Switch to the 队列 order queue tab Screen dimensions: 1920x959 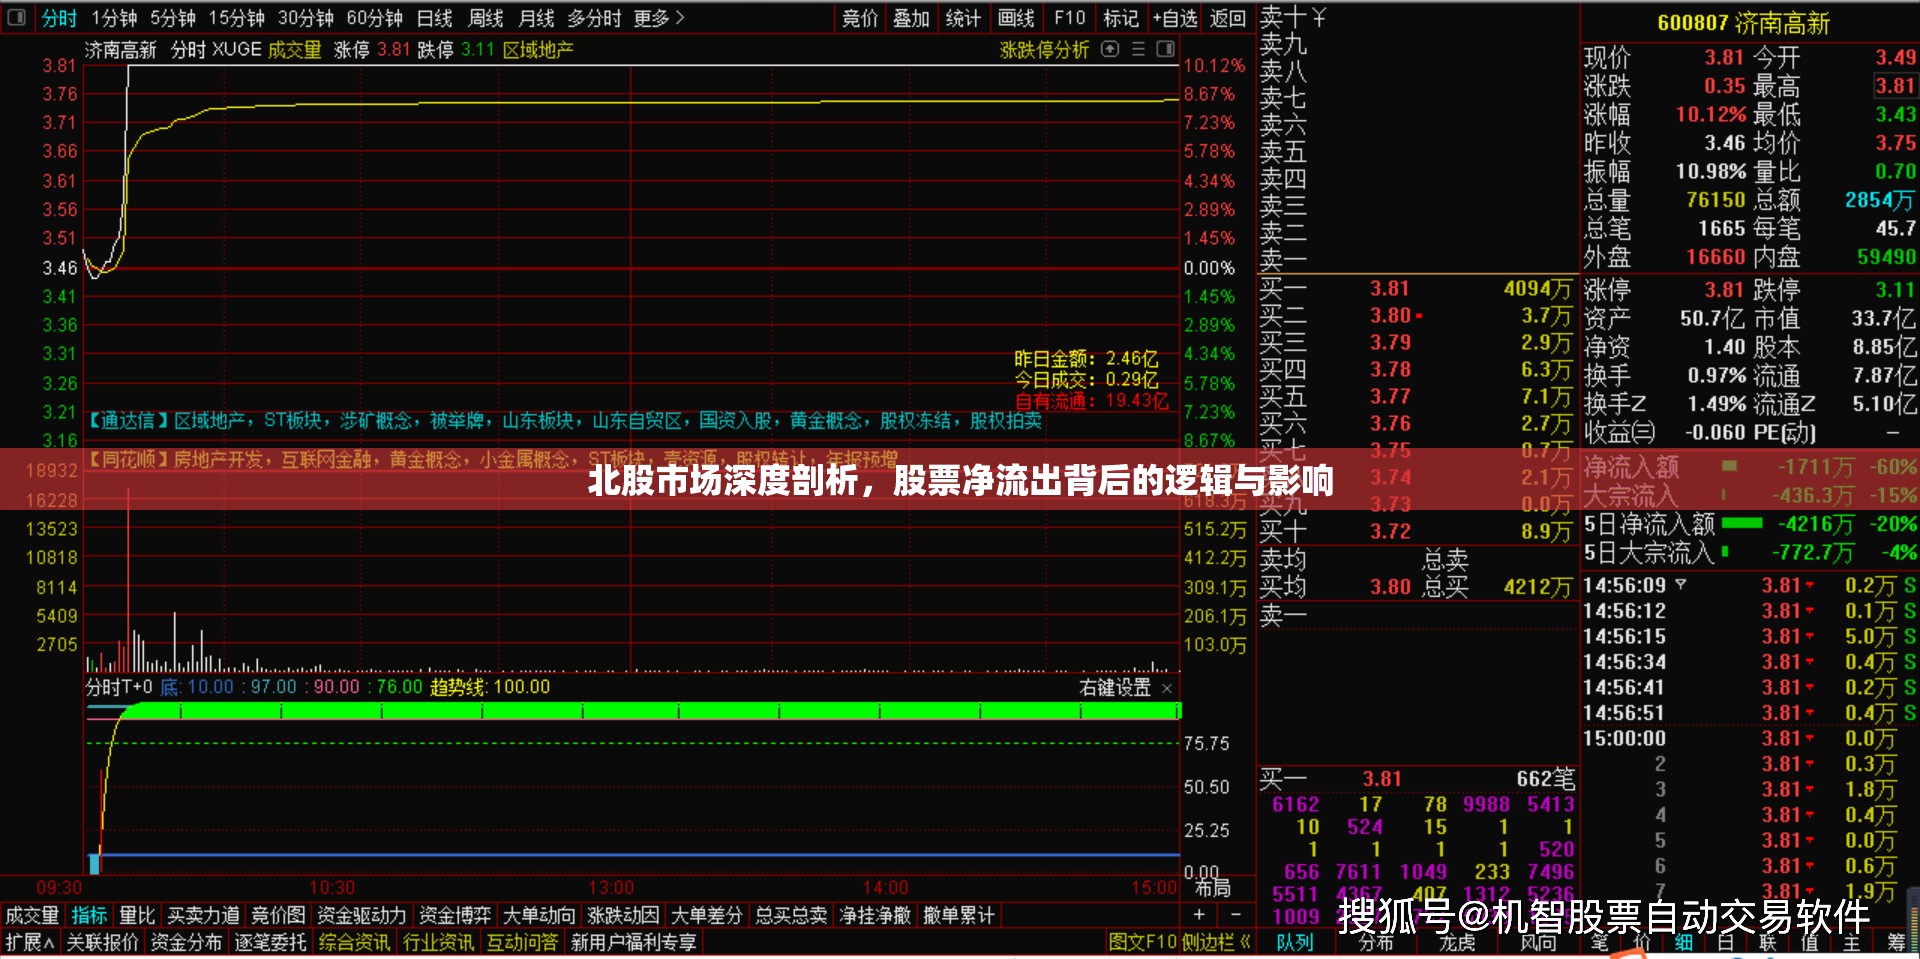point(1295,942)
